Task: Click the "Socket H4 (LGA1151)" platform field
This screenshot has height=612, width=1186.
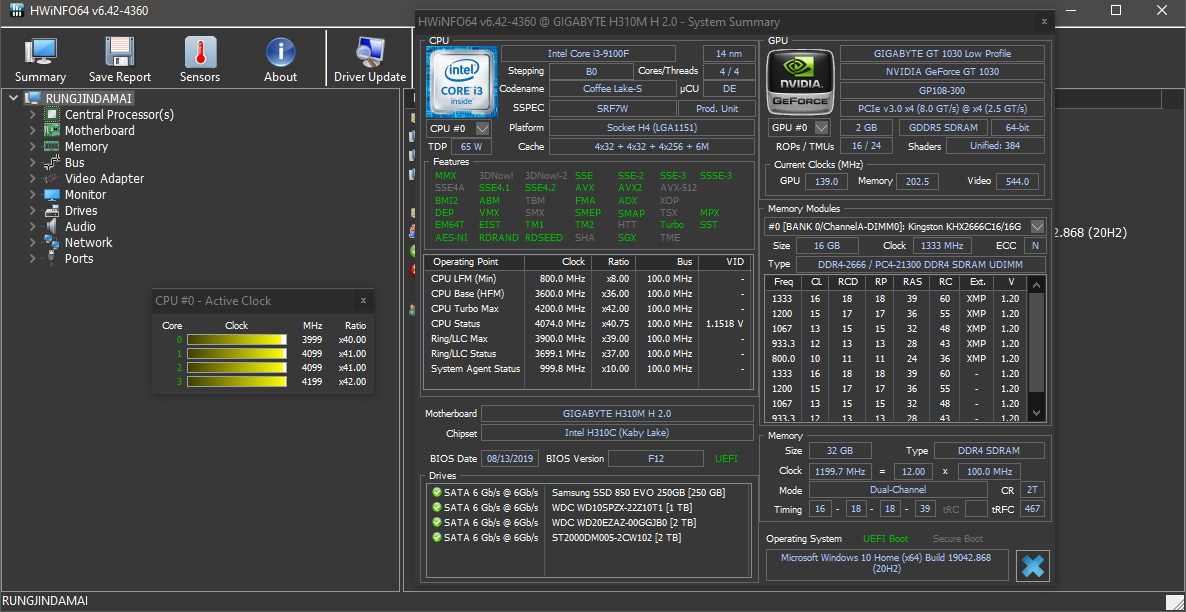Action: click(652, 127)
